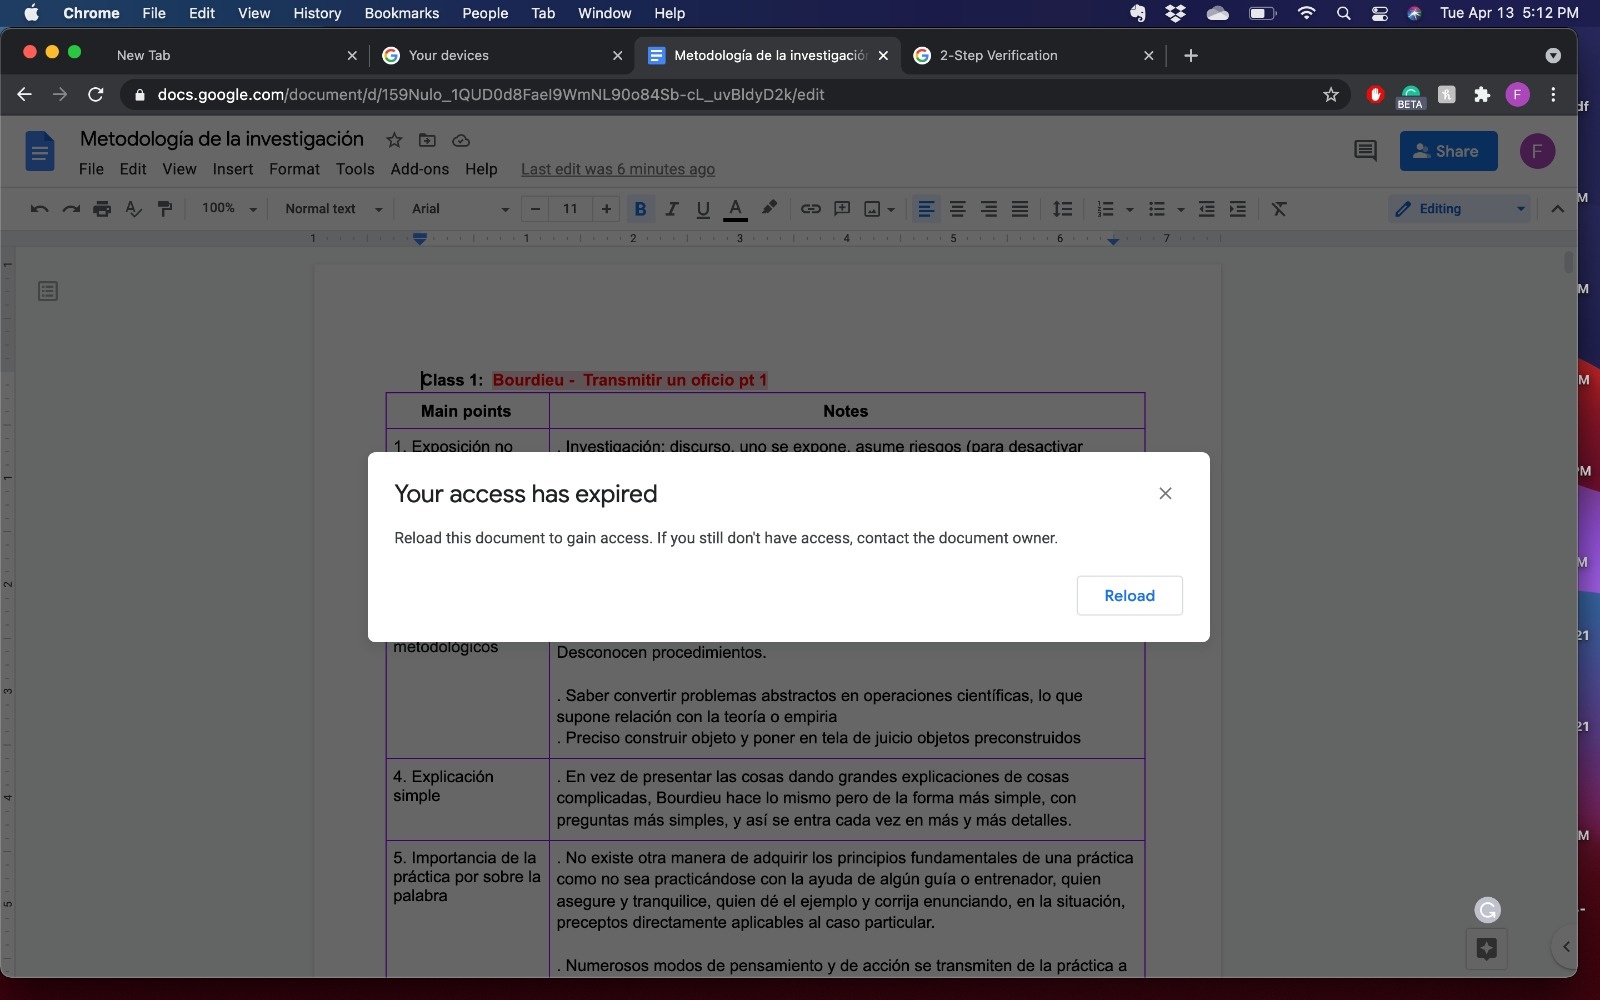Open 'Last edit was 6 minutes ago' link
This screenshot has width=1600, height=1000.
tap(618, 169)
